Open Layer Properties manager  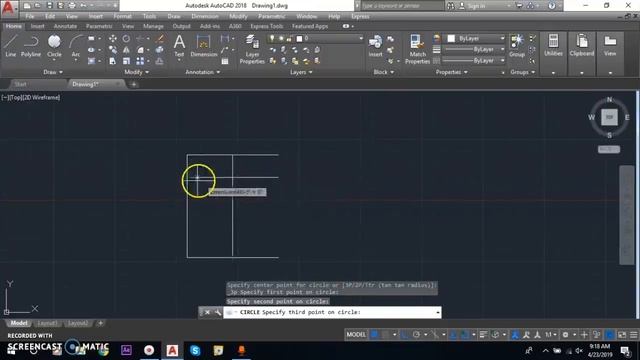point(252,49)
